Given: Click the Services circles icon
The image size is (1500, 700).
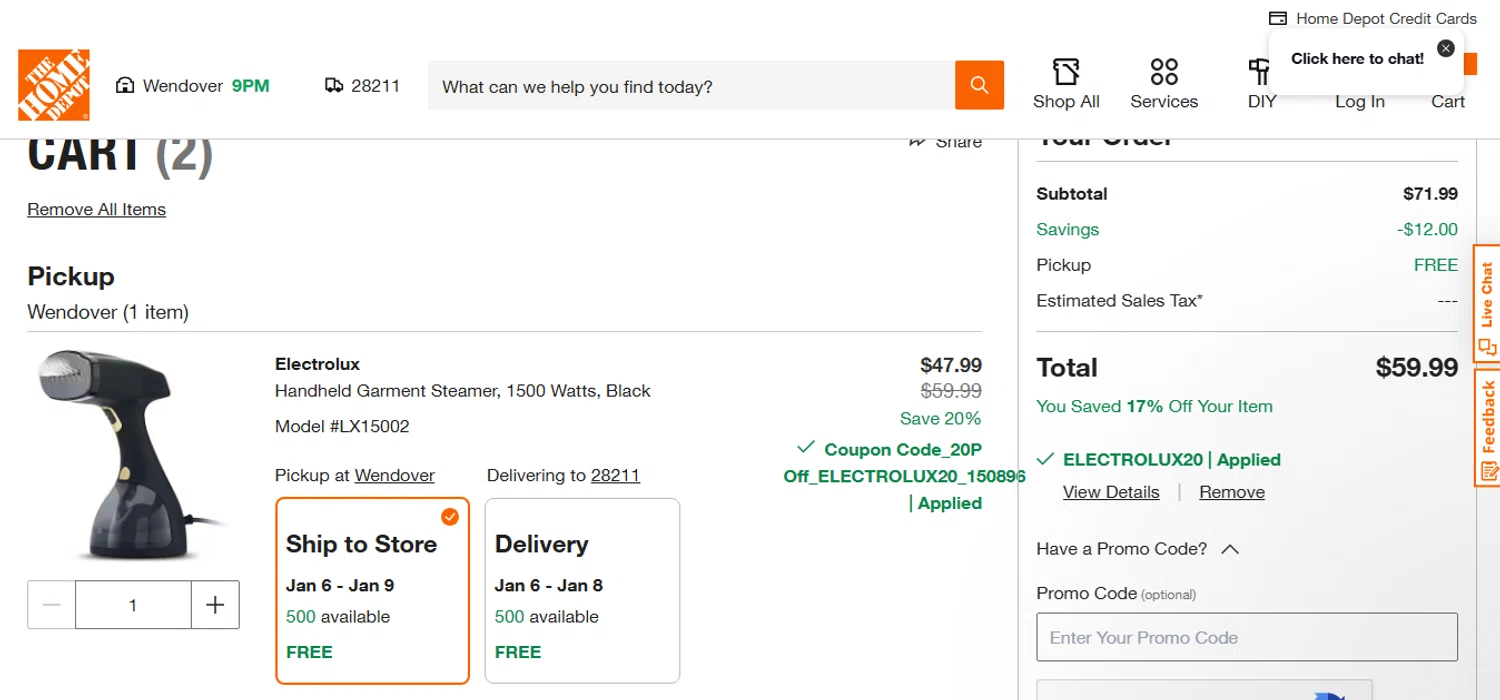Looking at the screenshot, I should pos(1164,72).
